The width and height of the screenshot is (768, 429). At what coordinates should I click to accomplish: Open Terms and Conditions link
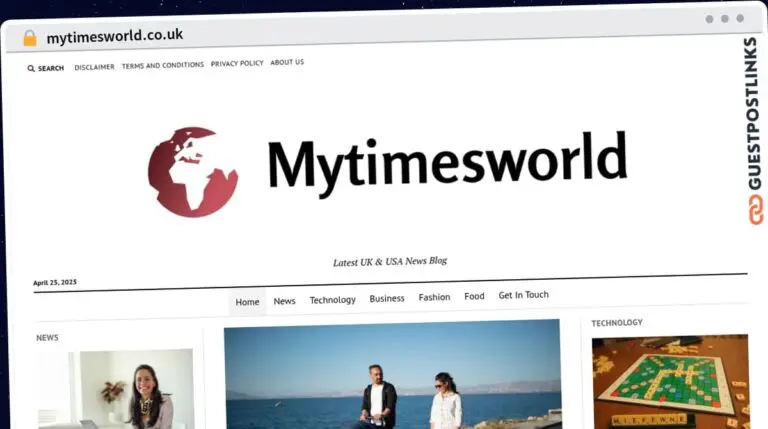point(163,65)
